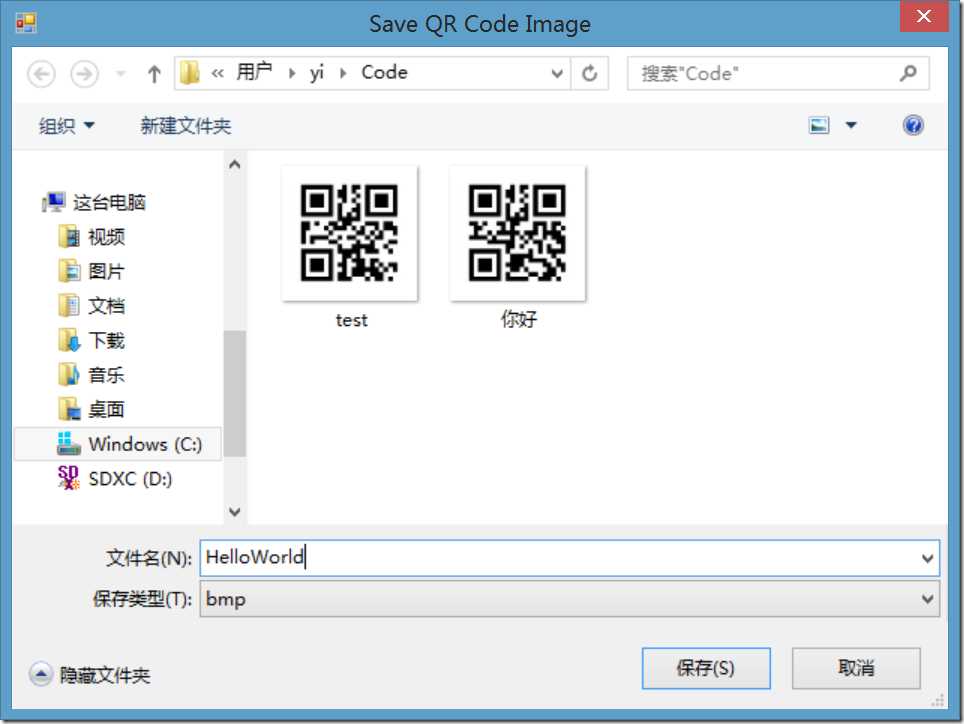Open view options dropdown arrow
This screenshot has width=964, height=724.
point(851,125)
